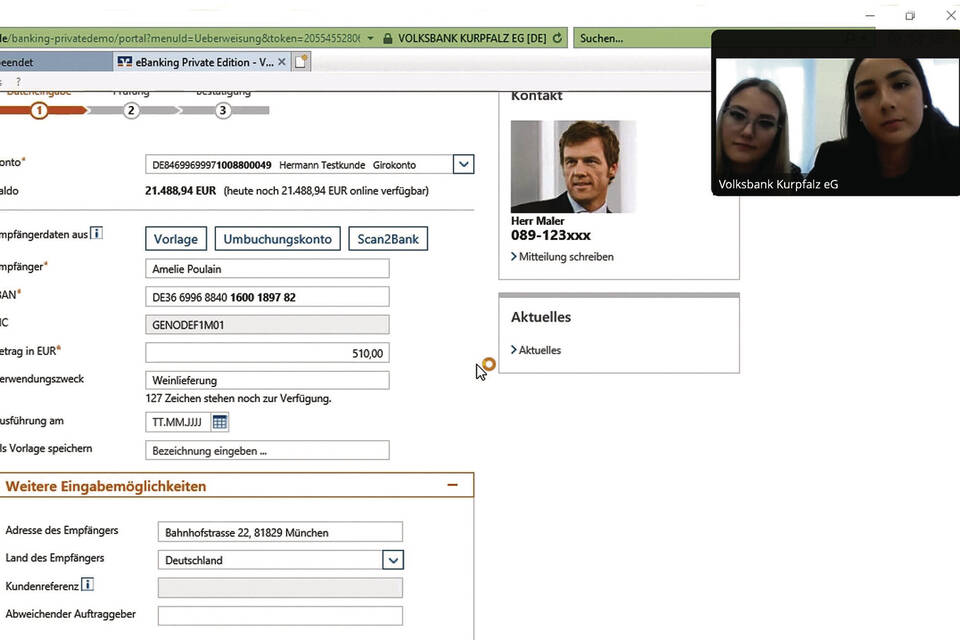This screenshot has height=640, width=960.
Task: Click the Suchen search field
Action: [642, 38]
